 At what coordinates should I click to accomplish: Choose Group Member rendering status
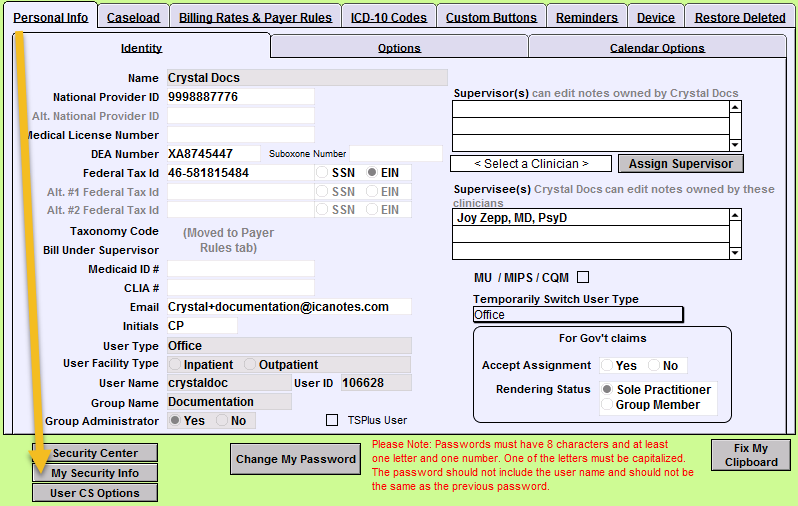click(607, 404)
